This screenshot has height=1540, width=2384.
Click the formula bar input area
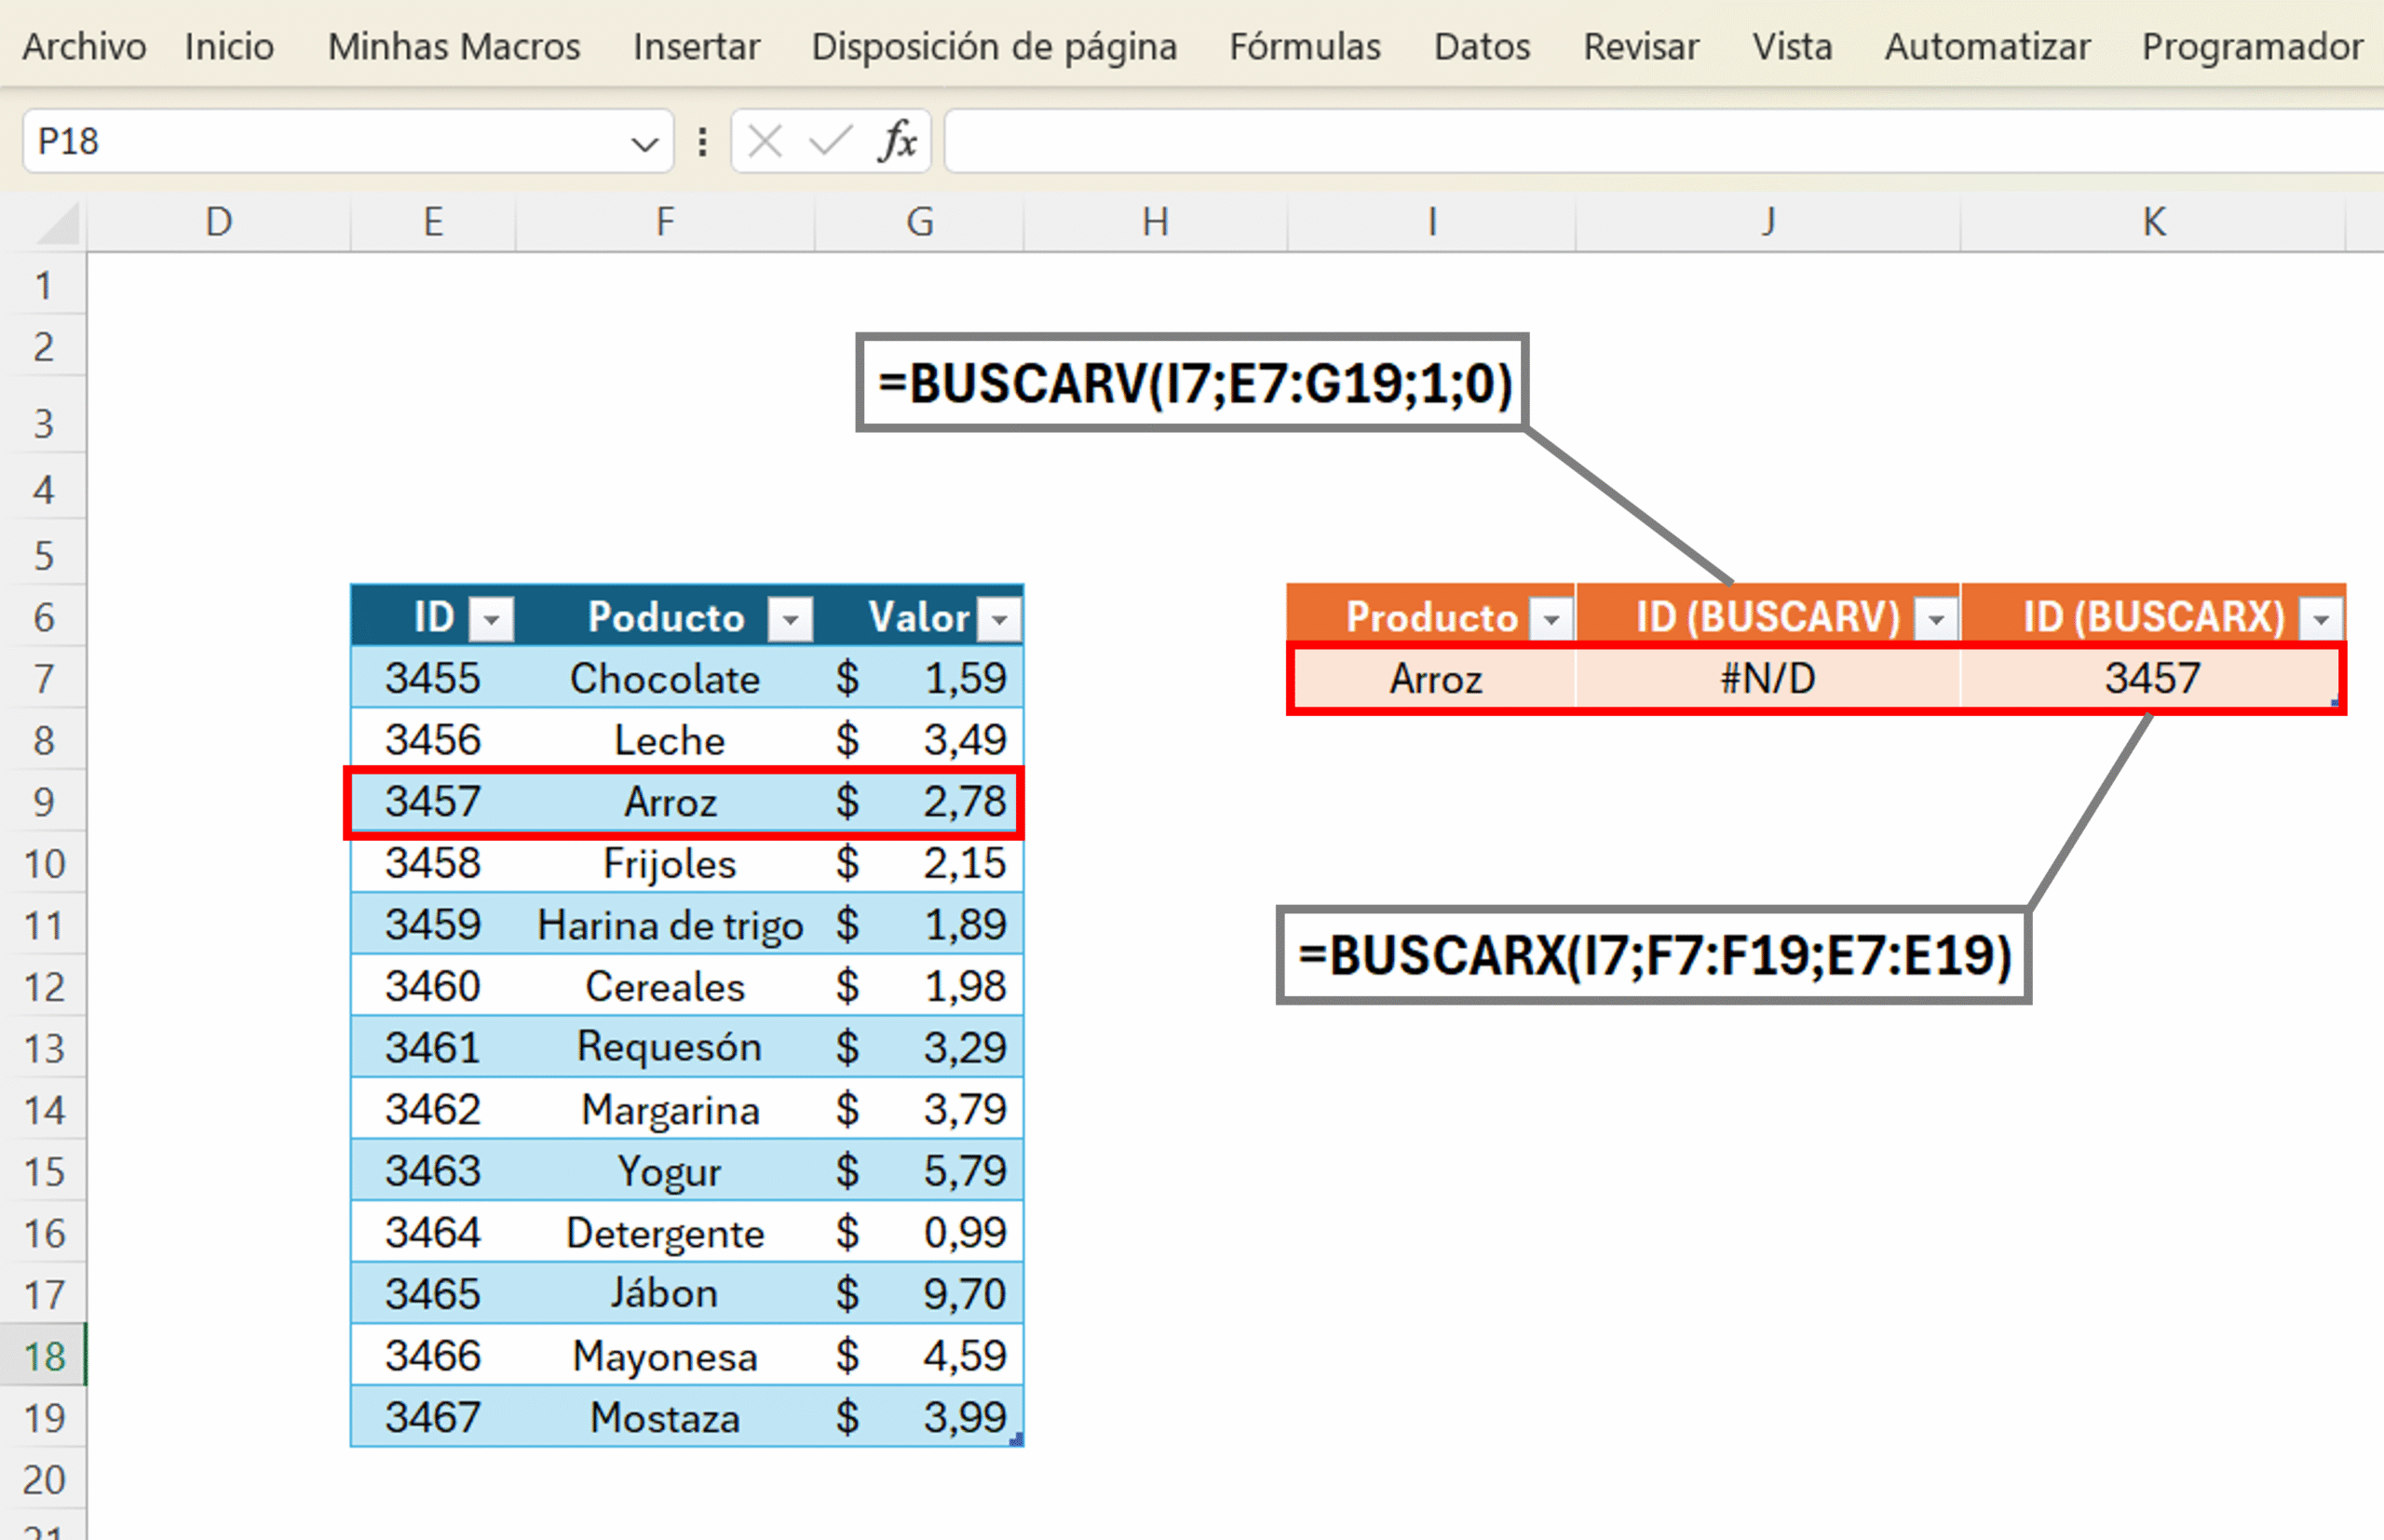coord(1664,142)
